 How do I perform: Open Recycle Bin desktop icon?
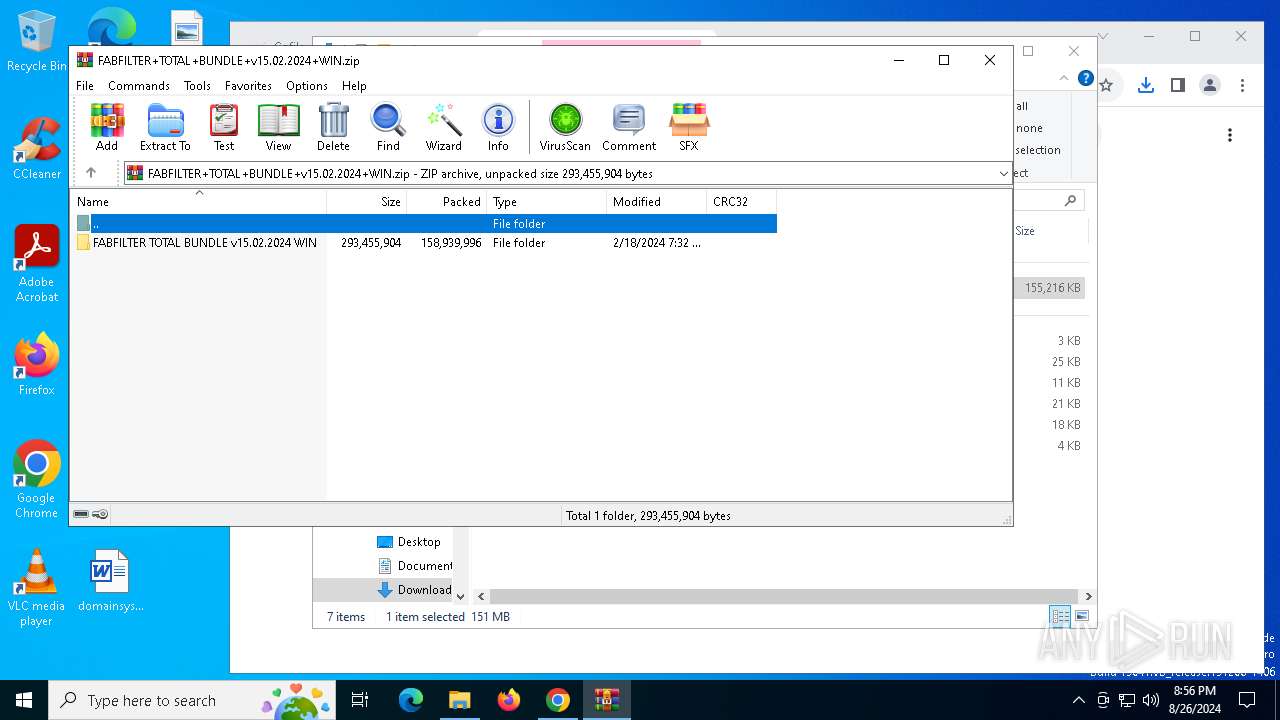coord(37,42)
